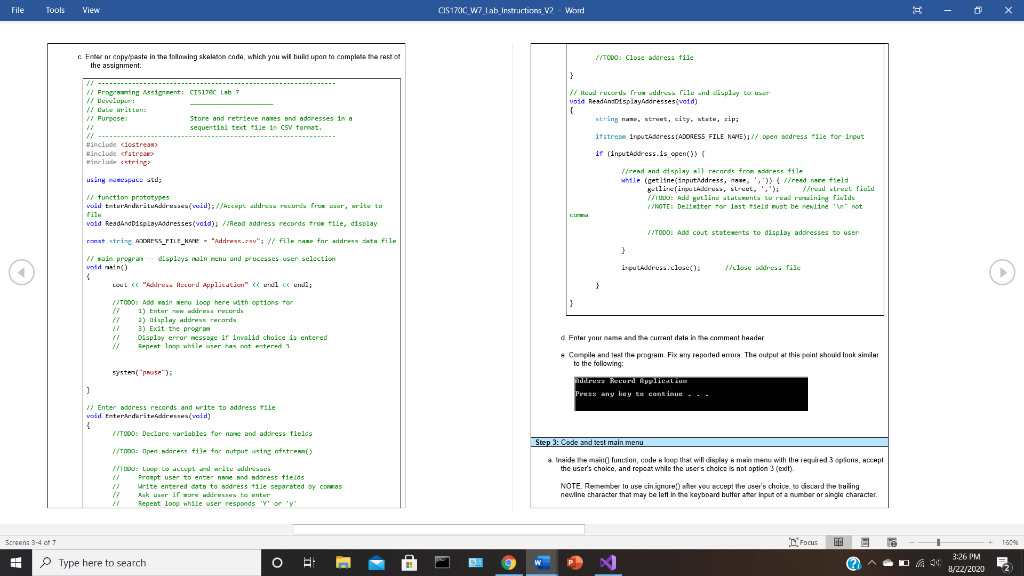Click the Windows Start button

16,562
